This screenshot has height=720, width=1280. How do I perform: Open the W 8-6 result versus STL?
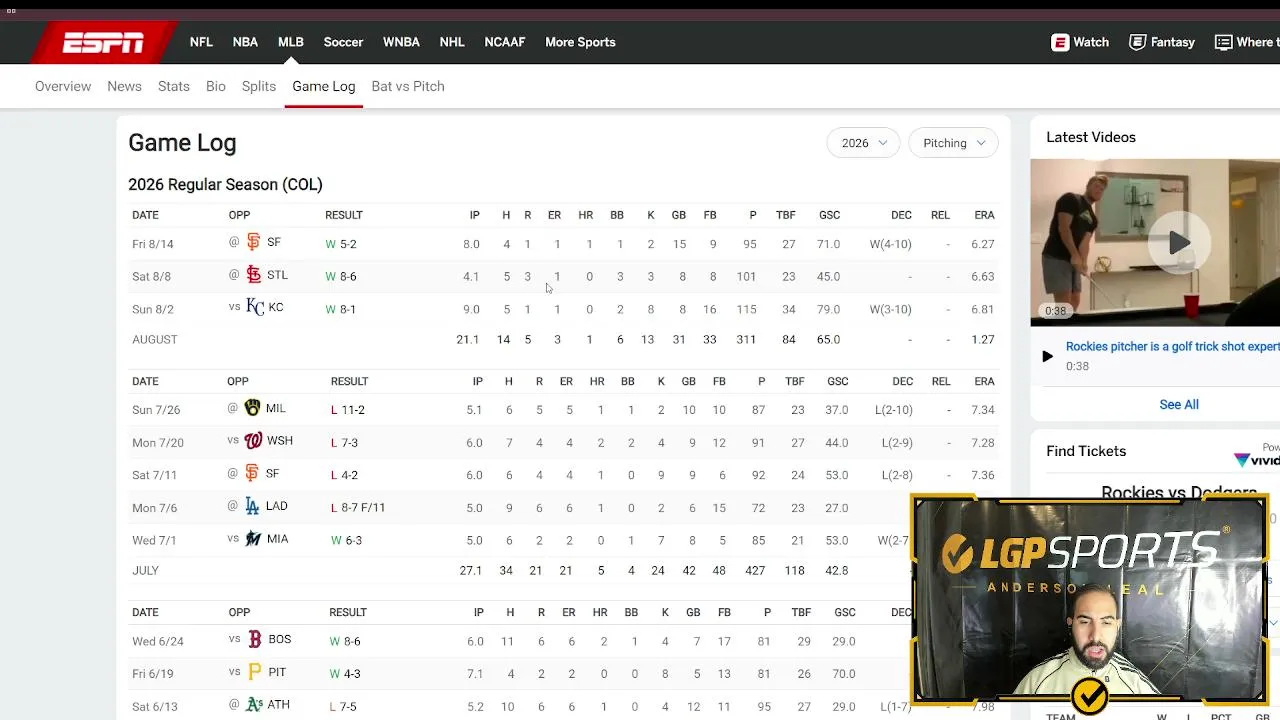341,276
